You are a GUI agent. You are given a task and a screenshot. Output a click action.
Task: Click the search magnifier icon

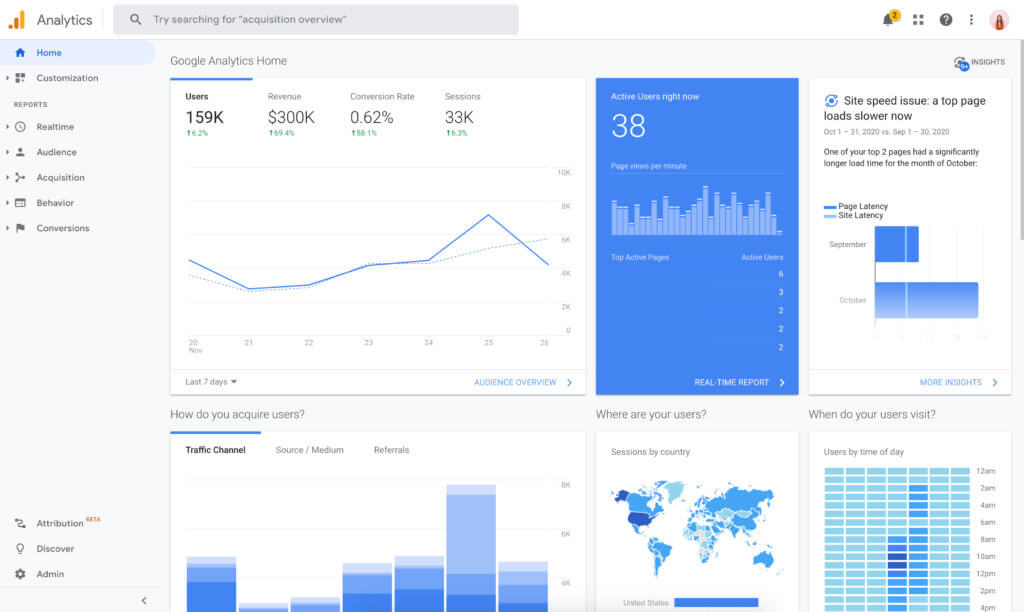tap(135, 20)
